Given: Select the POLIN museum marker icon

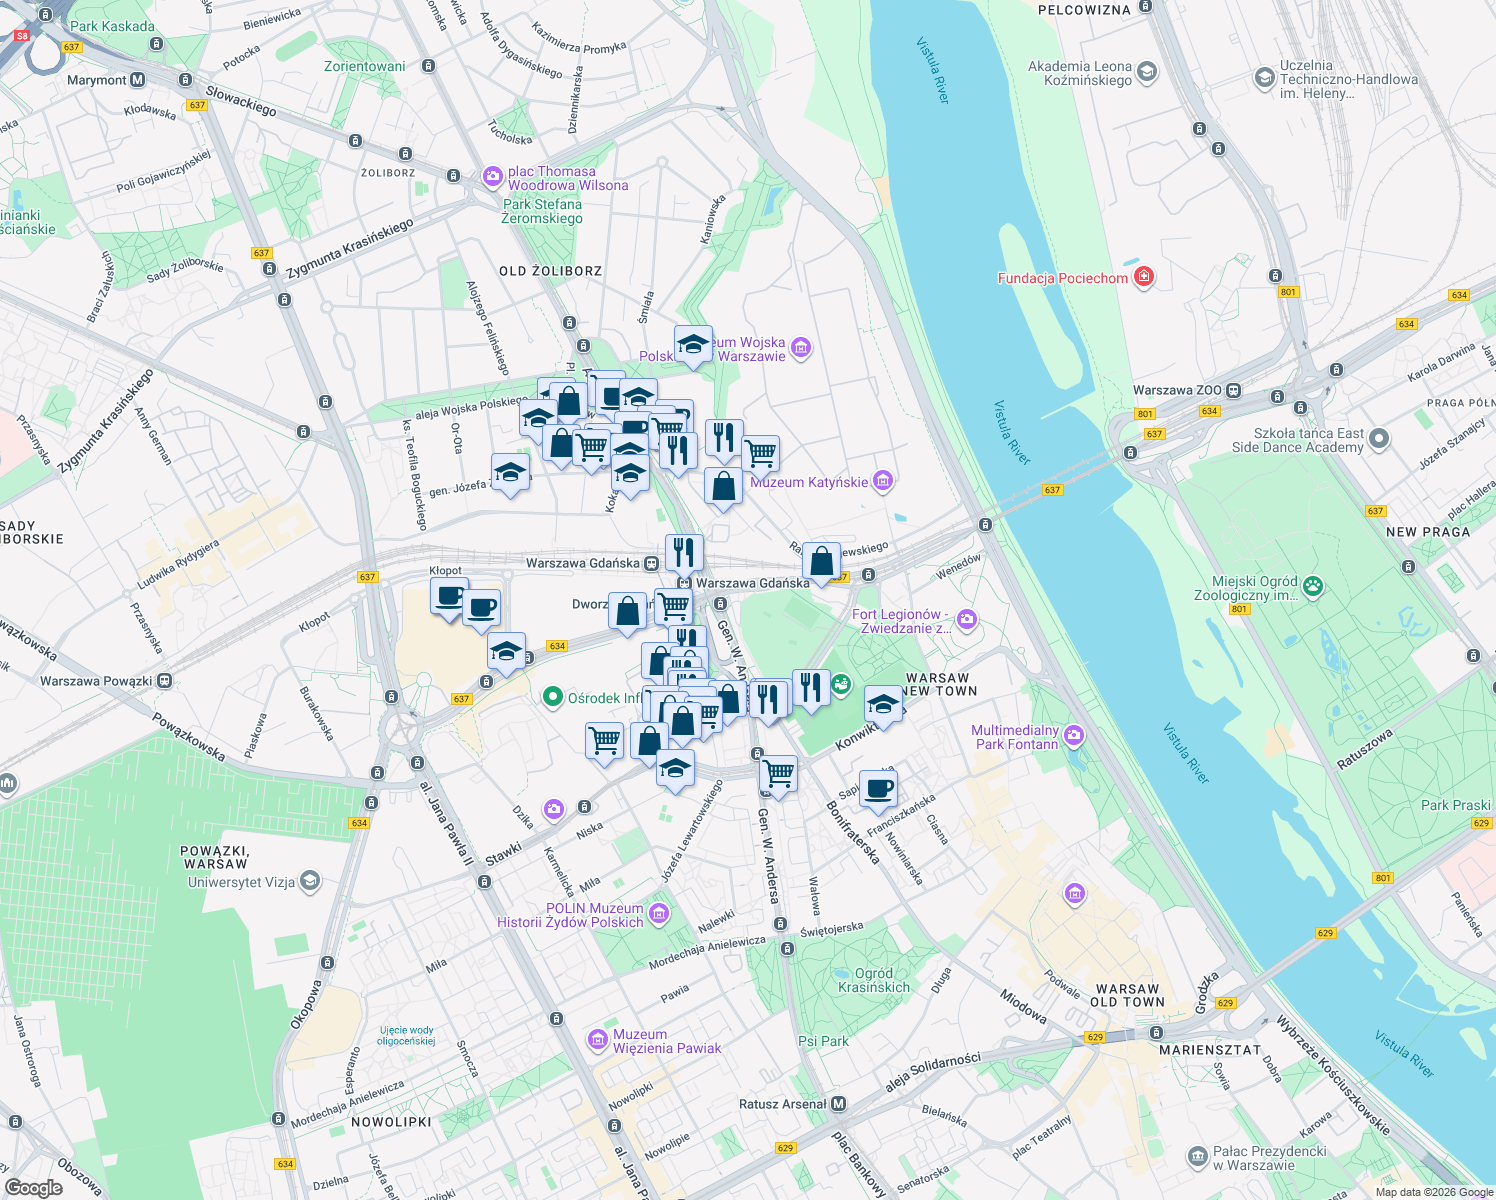Looking at the screenshot, I should (x=659, y=913).
